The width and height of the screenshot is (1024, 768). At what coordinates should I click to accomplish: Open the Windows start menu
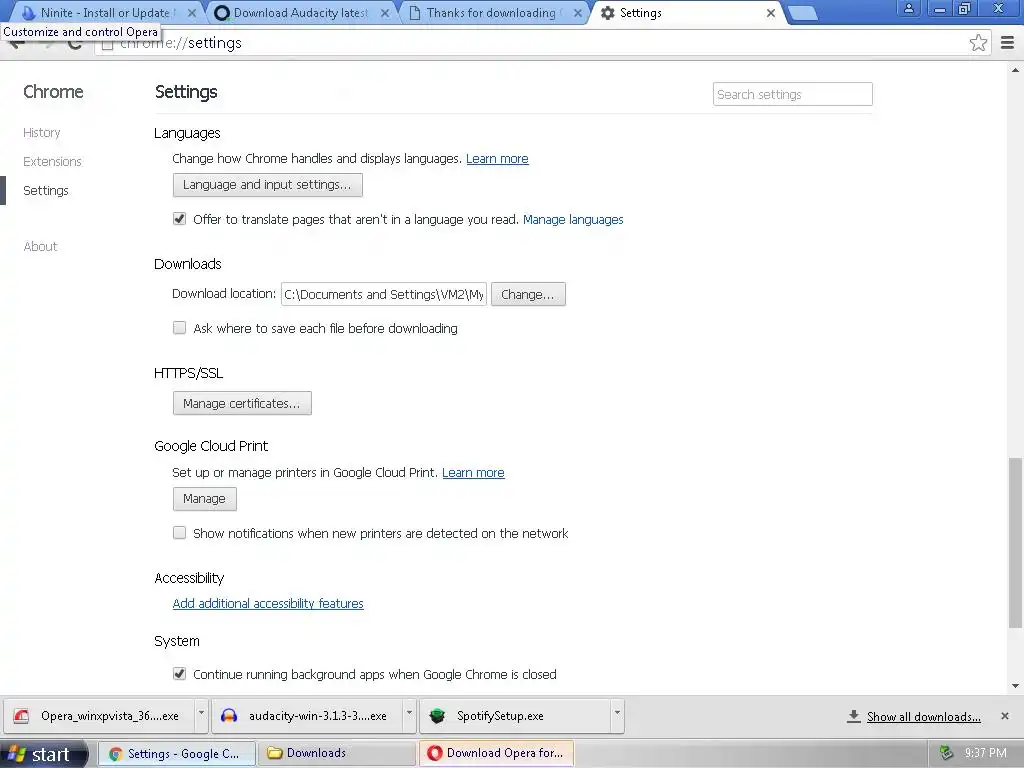point(43,754)
